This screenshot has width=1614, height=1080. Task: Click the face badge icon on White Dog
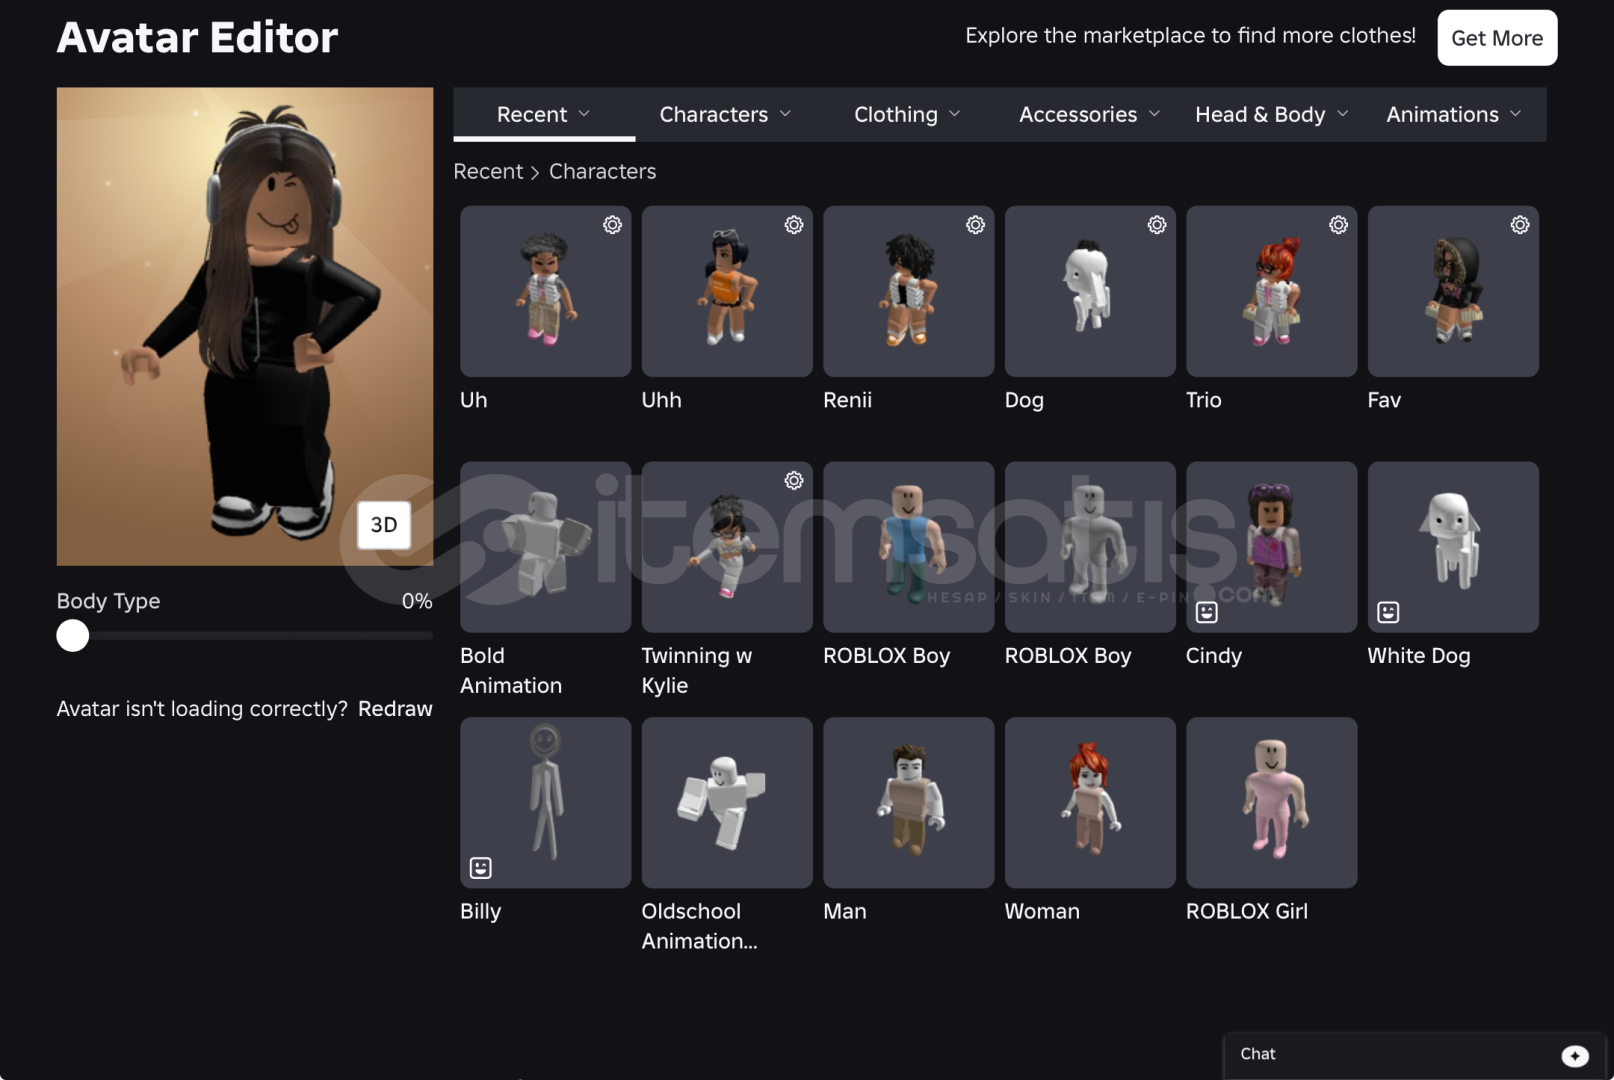tap(1388, 612)
